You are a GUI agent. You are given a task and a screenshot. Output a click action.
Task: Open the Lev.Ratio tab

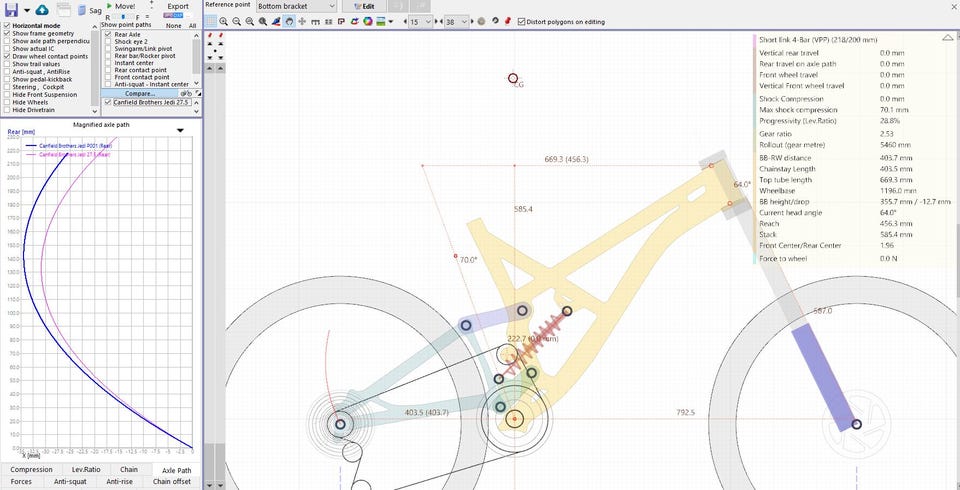[x=85, y=469]
